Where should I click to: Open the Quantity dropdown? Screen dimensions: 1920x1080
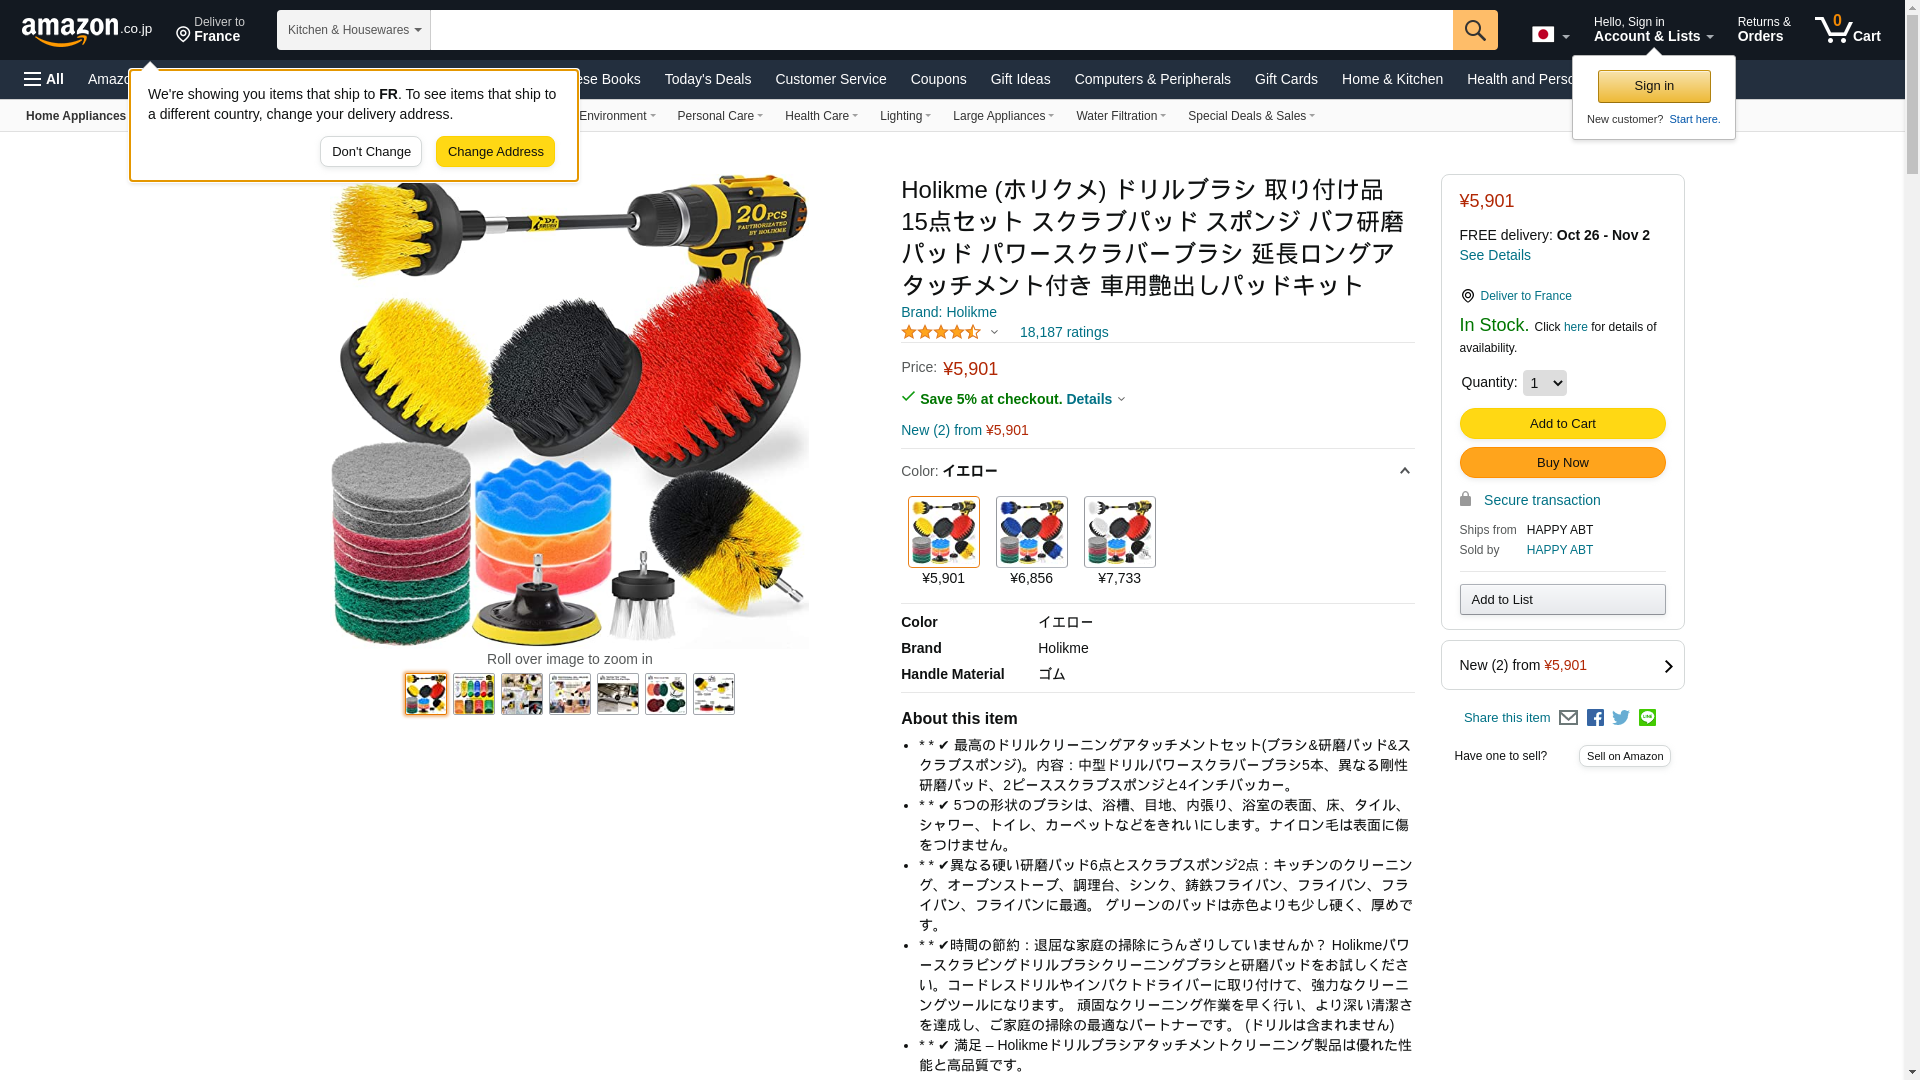pyautogui.click(x=1544, y=383)
